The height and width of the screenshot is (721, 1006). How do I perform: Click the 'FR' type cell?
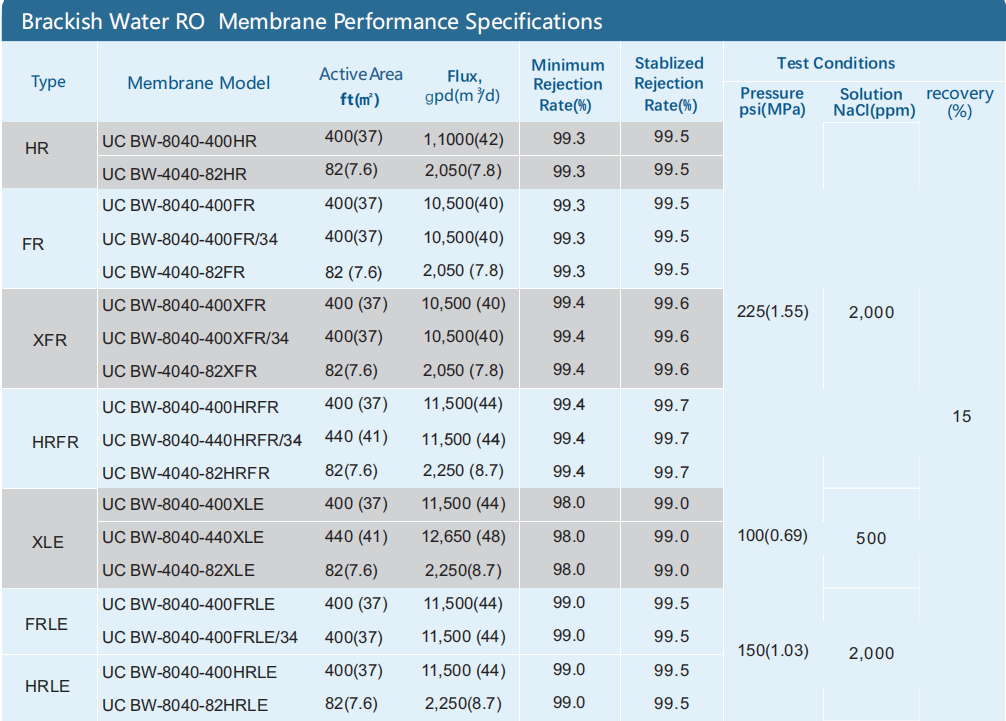coord(33,244)
